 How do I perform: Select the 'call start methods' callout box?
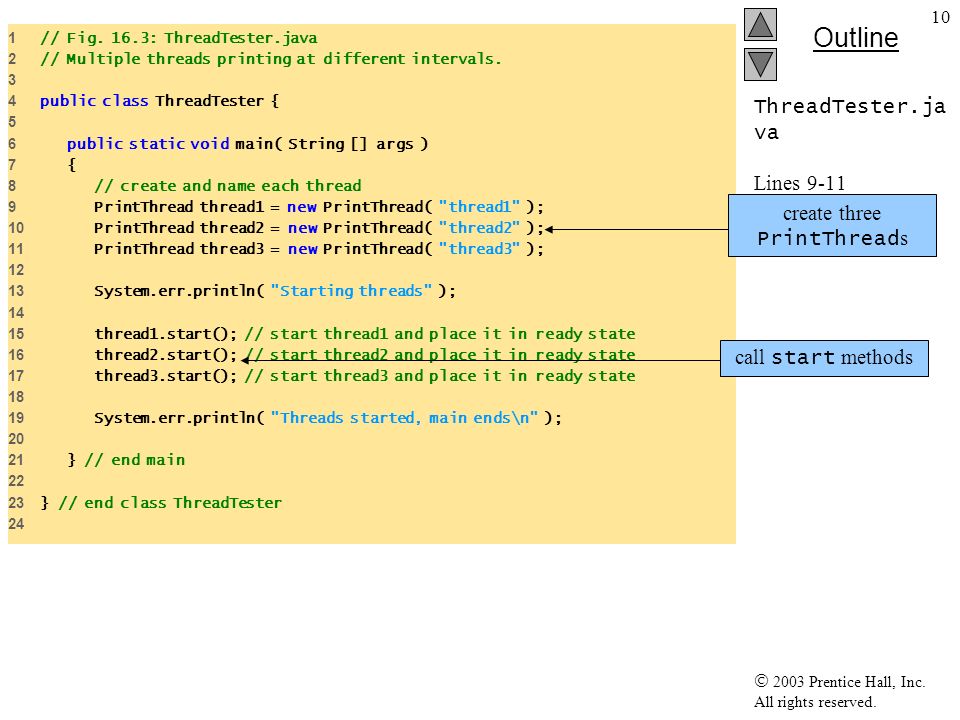[824, 358]
